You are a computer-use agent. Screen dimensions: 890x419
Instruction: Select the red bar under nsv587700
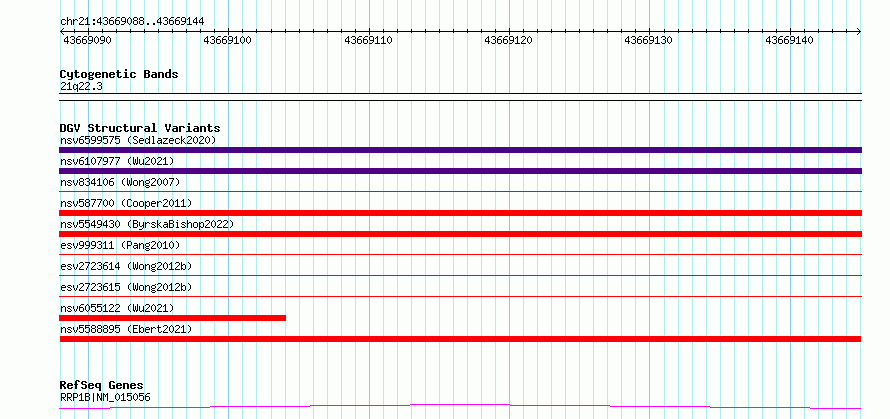pos(460,213)
